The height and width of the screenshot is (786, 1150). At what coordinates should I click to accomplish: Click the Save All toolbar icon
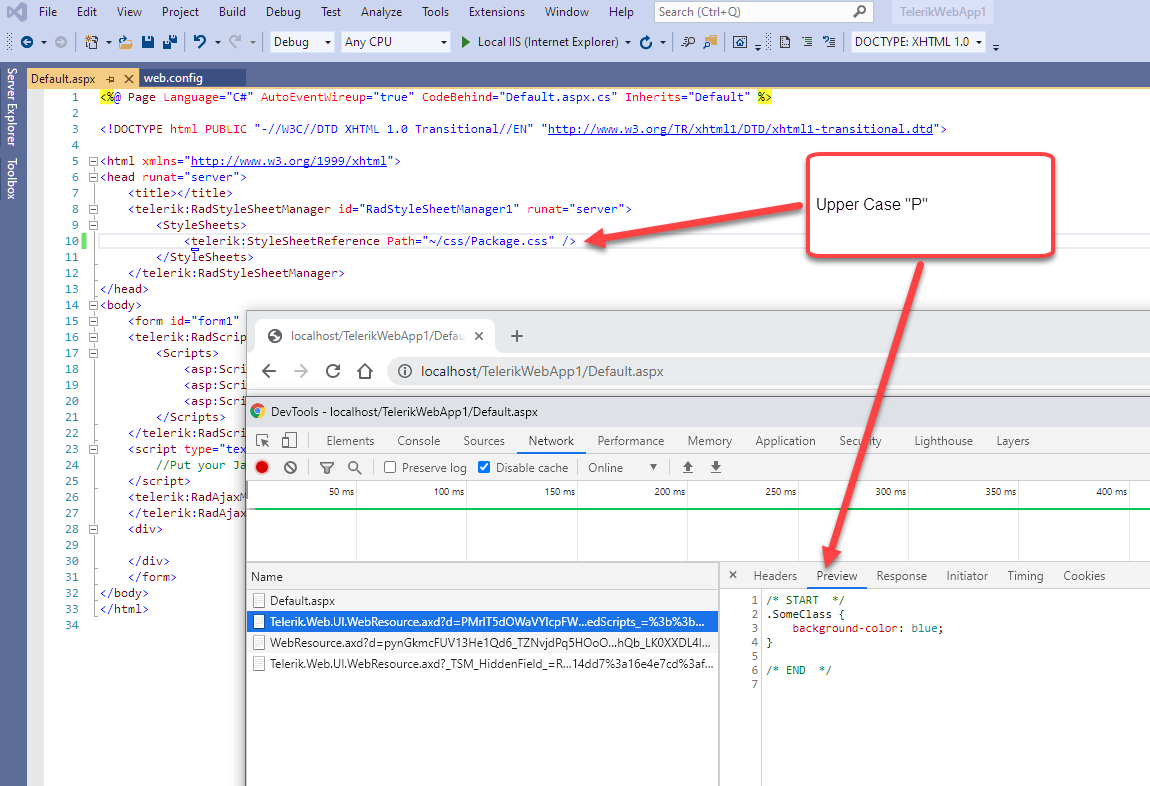point(169,42)
